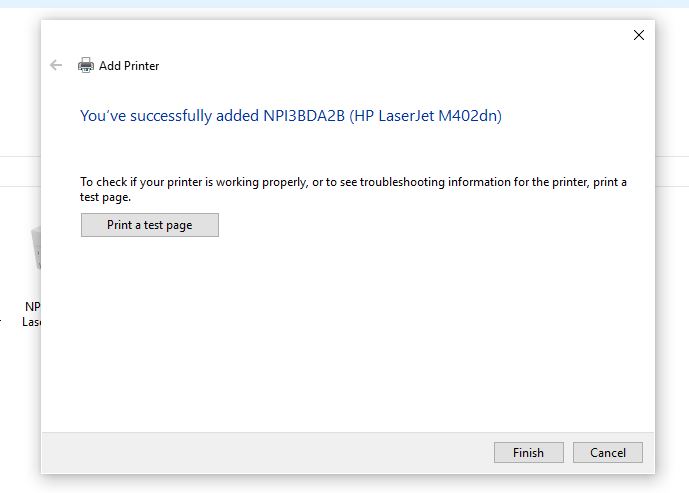Click the partially hidden "NP" device label
Image resolution: width=689 pixels, height=493 pixels.
32,307
